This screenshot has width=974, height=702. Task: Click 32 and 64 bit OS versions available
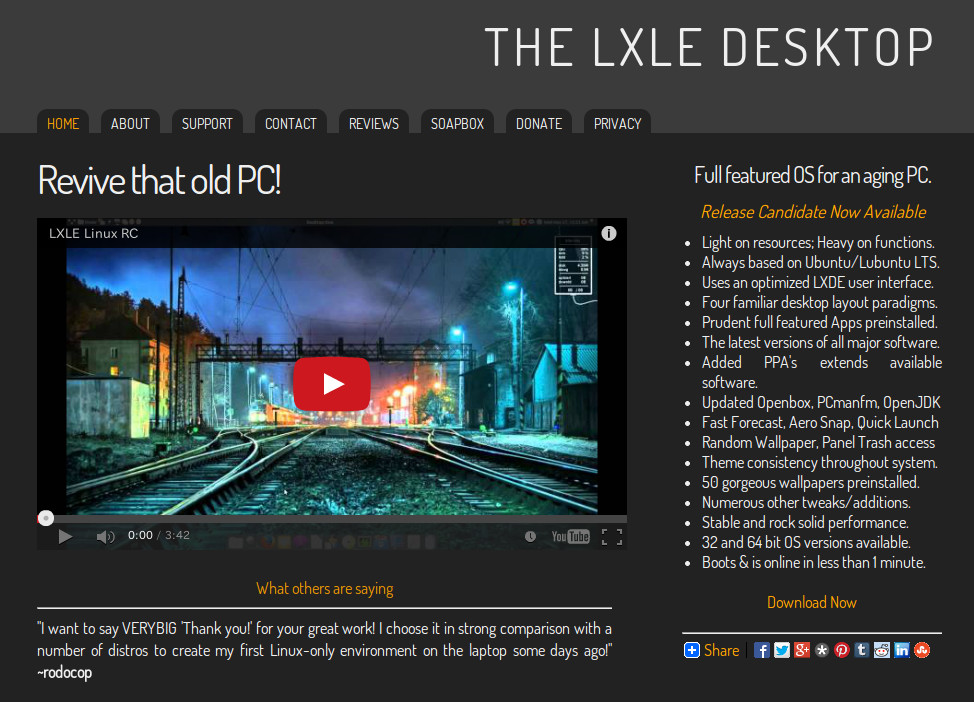[x=806, y=542]
